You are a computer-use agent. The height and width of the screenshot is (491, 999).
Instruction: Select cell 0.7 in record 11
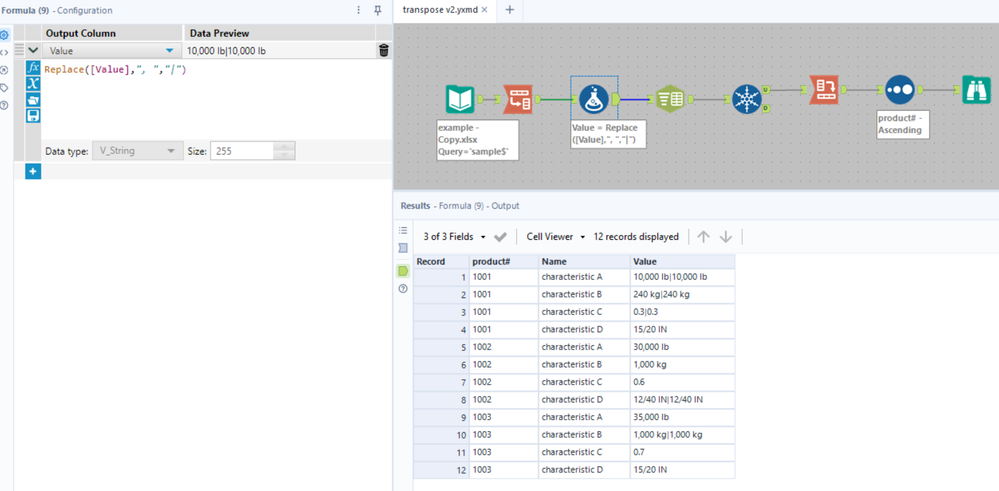click(682, 452)
